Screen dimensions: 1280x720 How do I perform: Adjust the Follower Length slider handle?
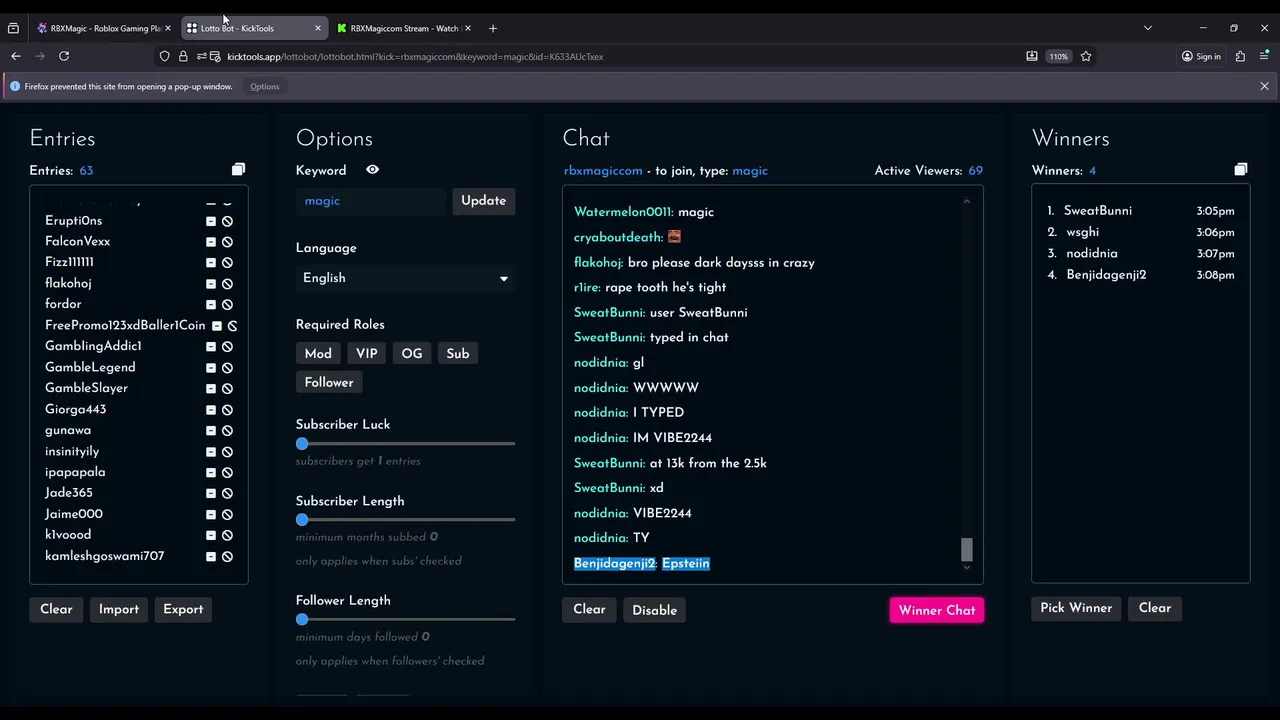302,620
